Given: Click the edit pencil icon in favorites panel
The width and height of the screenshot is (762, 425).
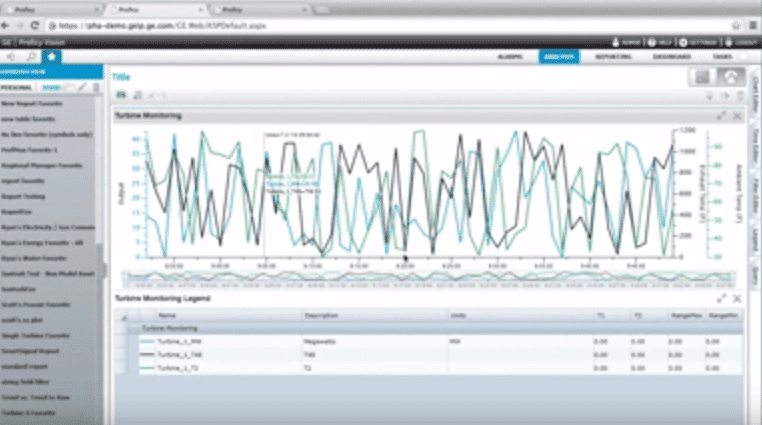Looking at the screenshot, I should click(82, 87).
